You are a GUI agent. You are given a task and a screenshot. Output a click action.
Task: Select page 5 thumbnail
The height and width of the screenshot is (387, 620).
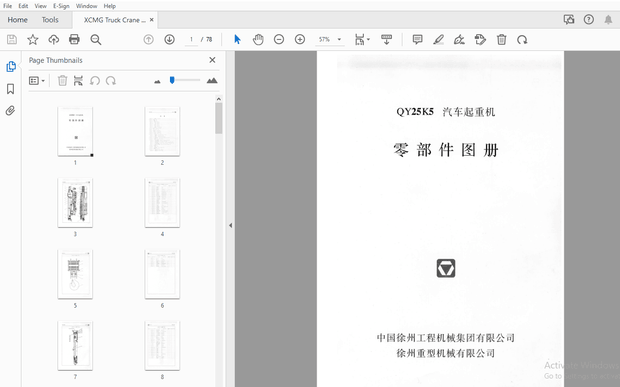(x=75, y=274)
